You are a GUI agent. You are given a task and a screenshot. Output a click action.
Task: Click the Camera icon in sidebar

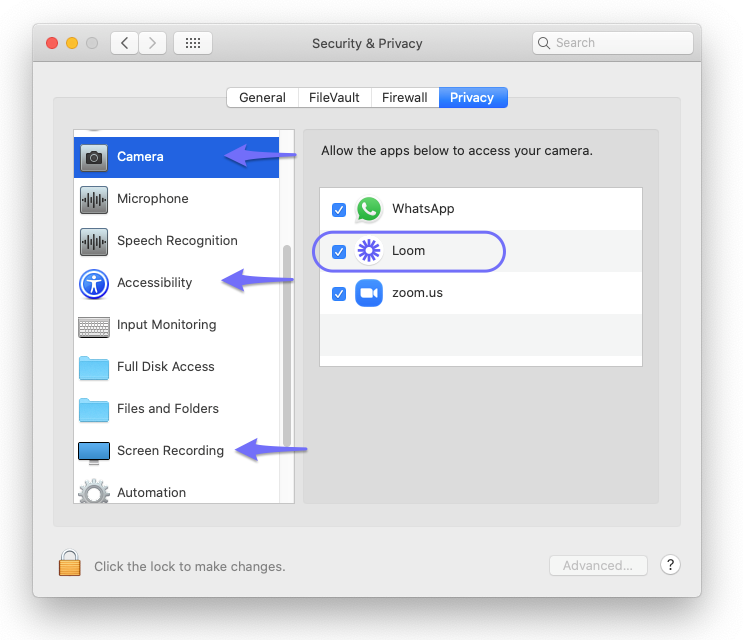pyautogui.click(x=94, y=157)
